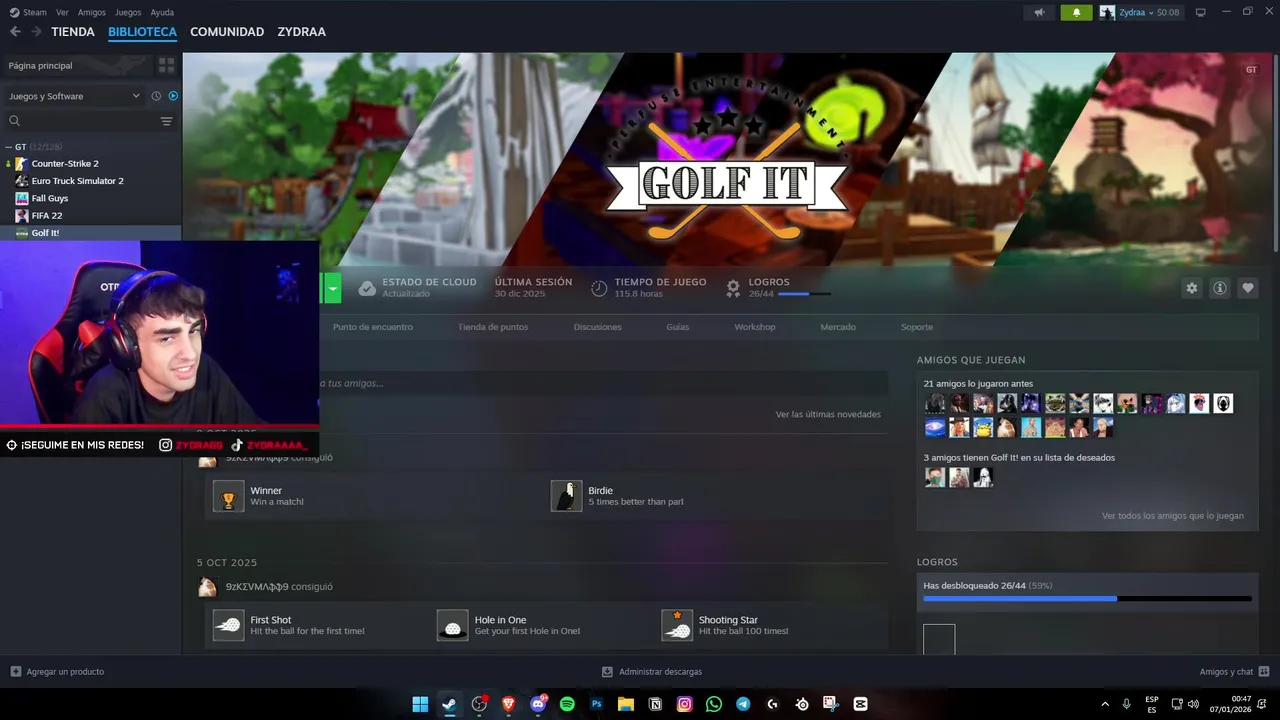Viewport: 1280px width, 720px height.
Task: Switch library to grid collections view
Action: pos(166,65)
